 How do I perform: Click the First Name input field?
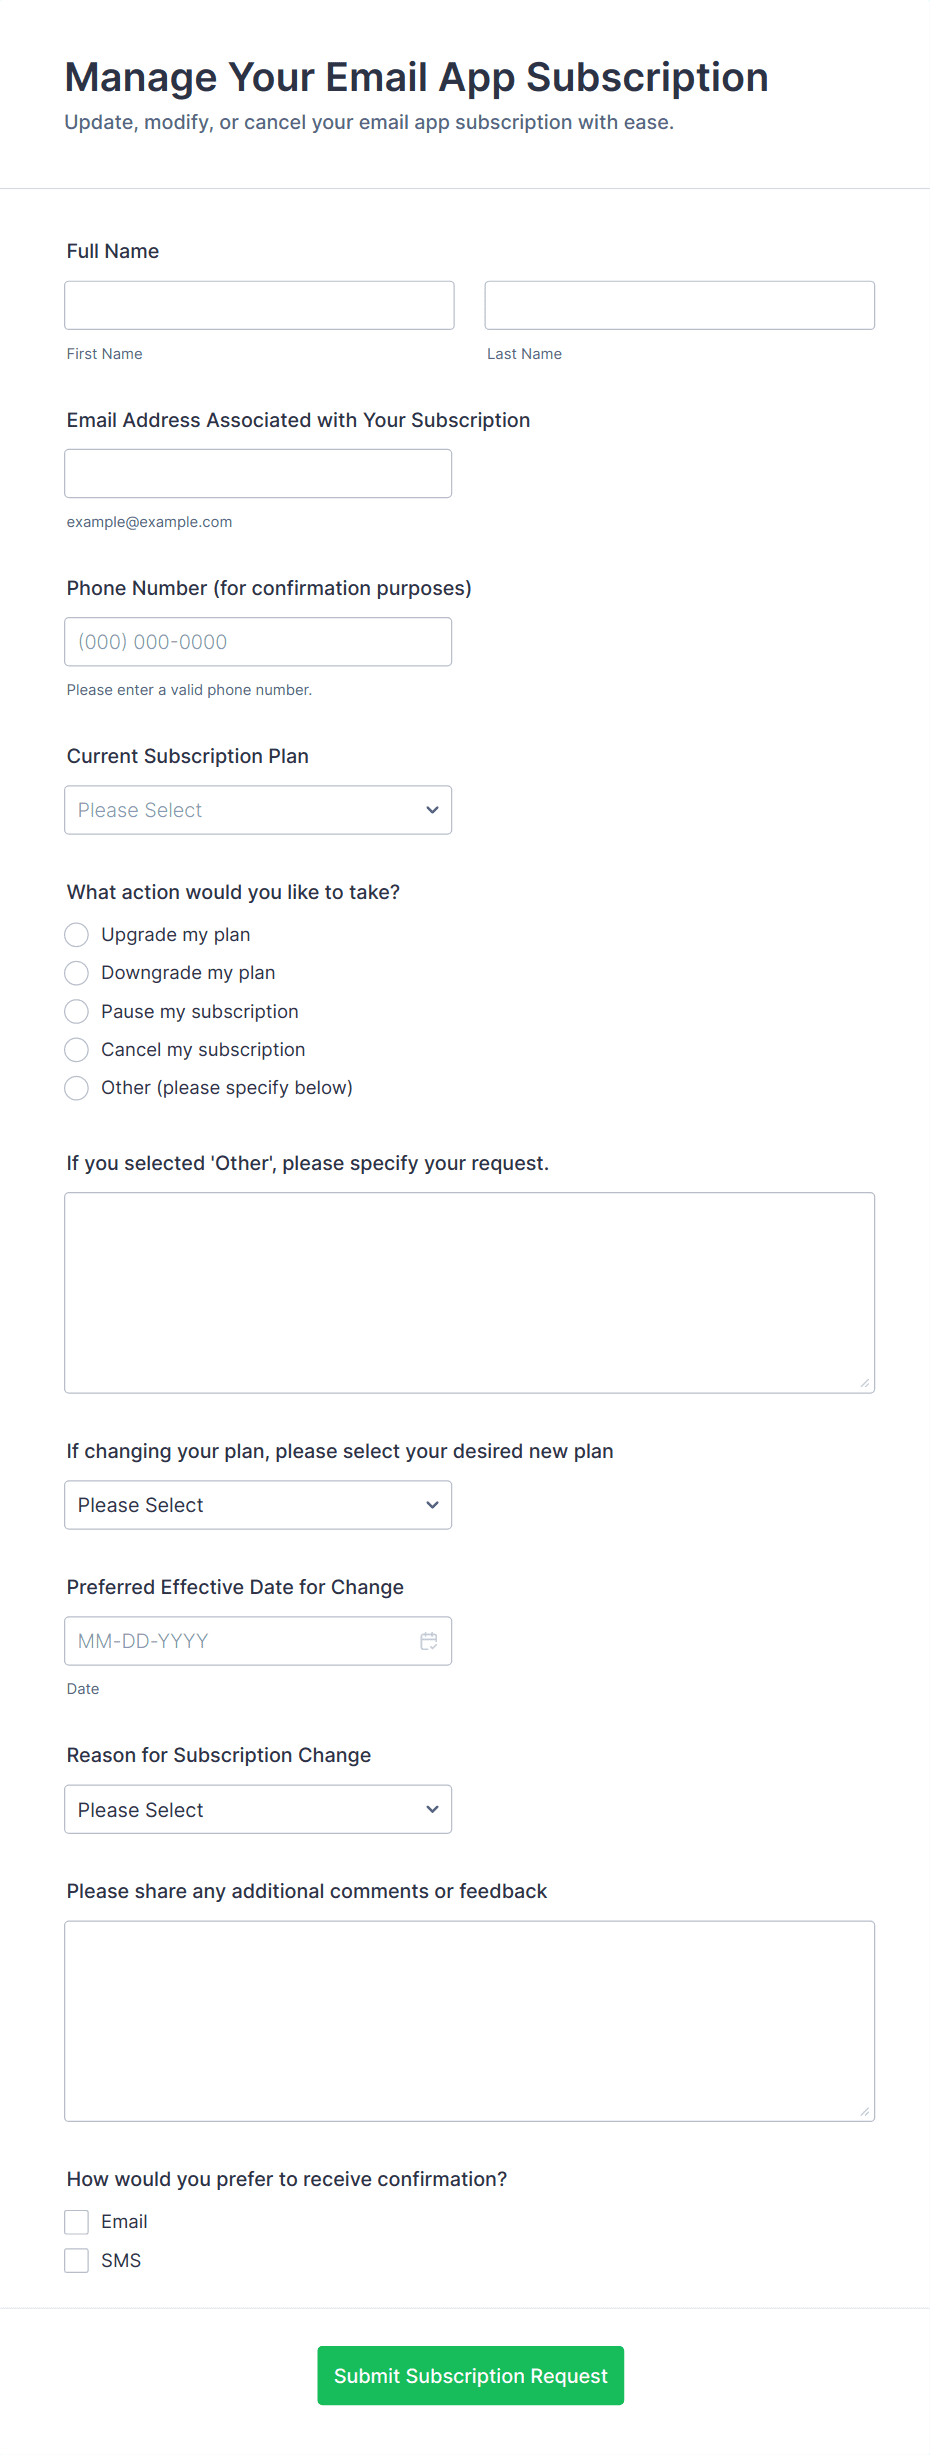click(x=259, y=305)
